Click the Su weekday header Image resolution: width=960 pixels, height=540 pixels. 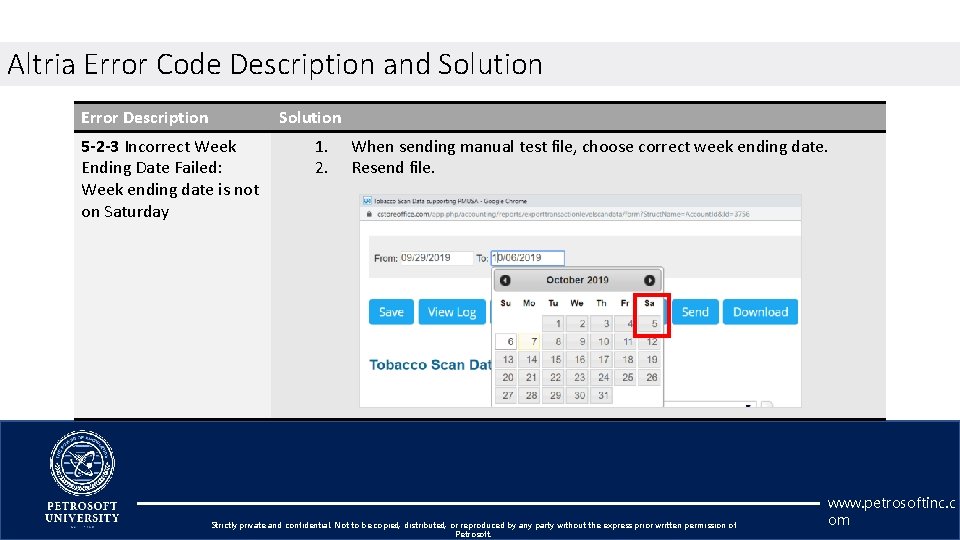505,303
